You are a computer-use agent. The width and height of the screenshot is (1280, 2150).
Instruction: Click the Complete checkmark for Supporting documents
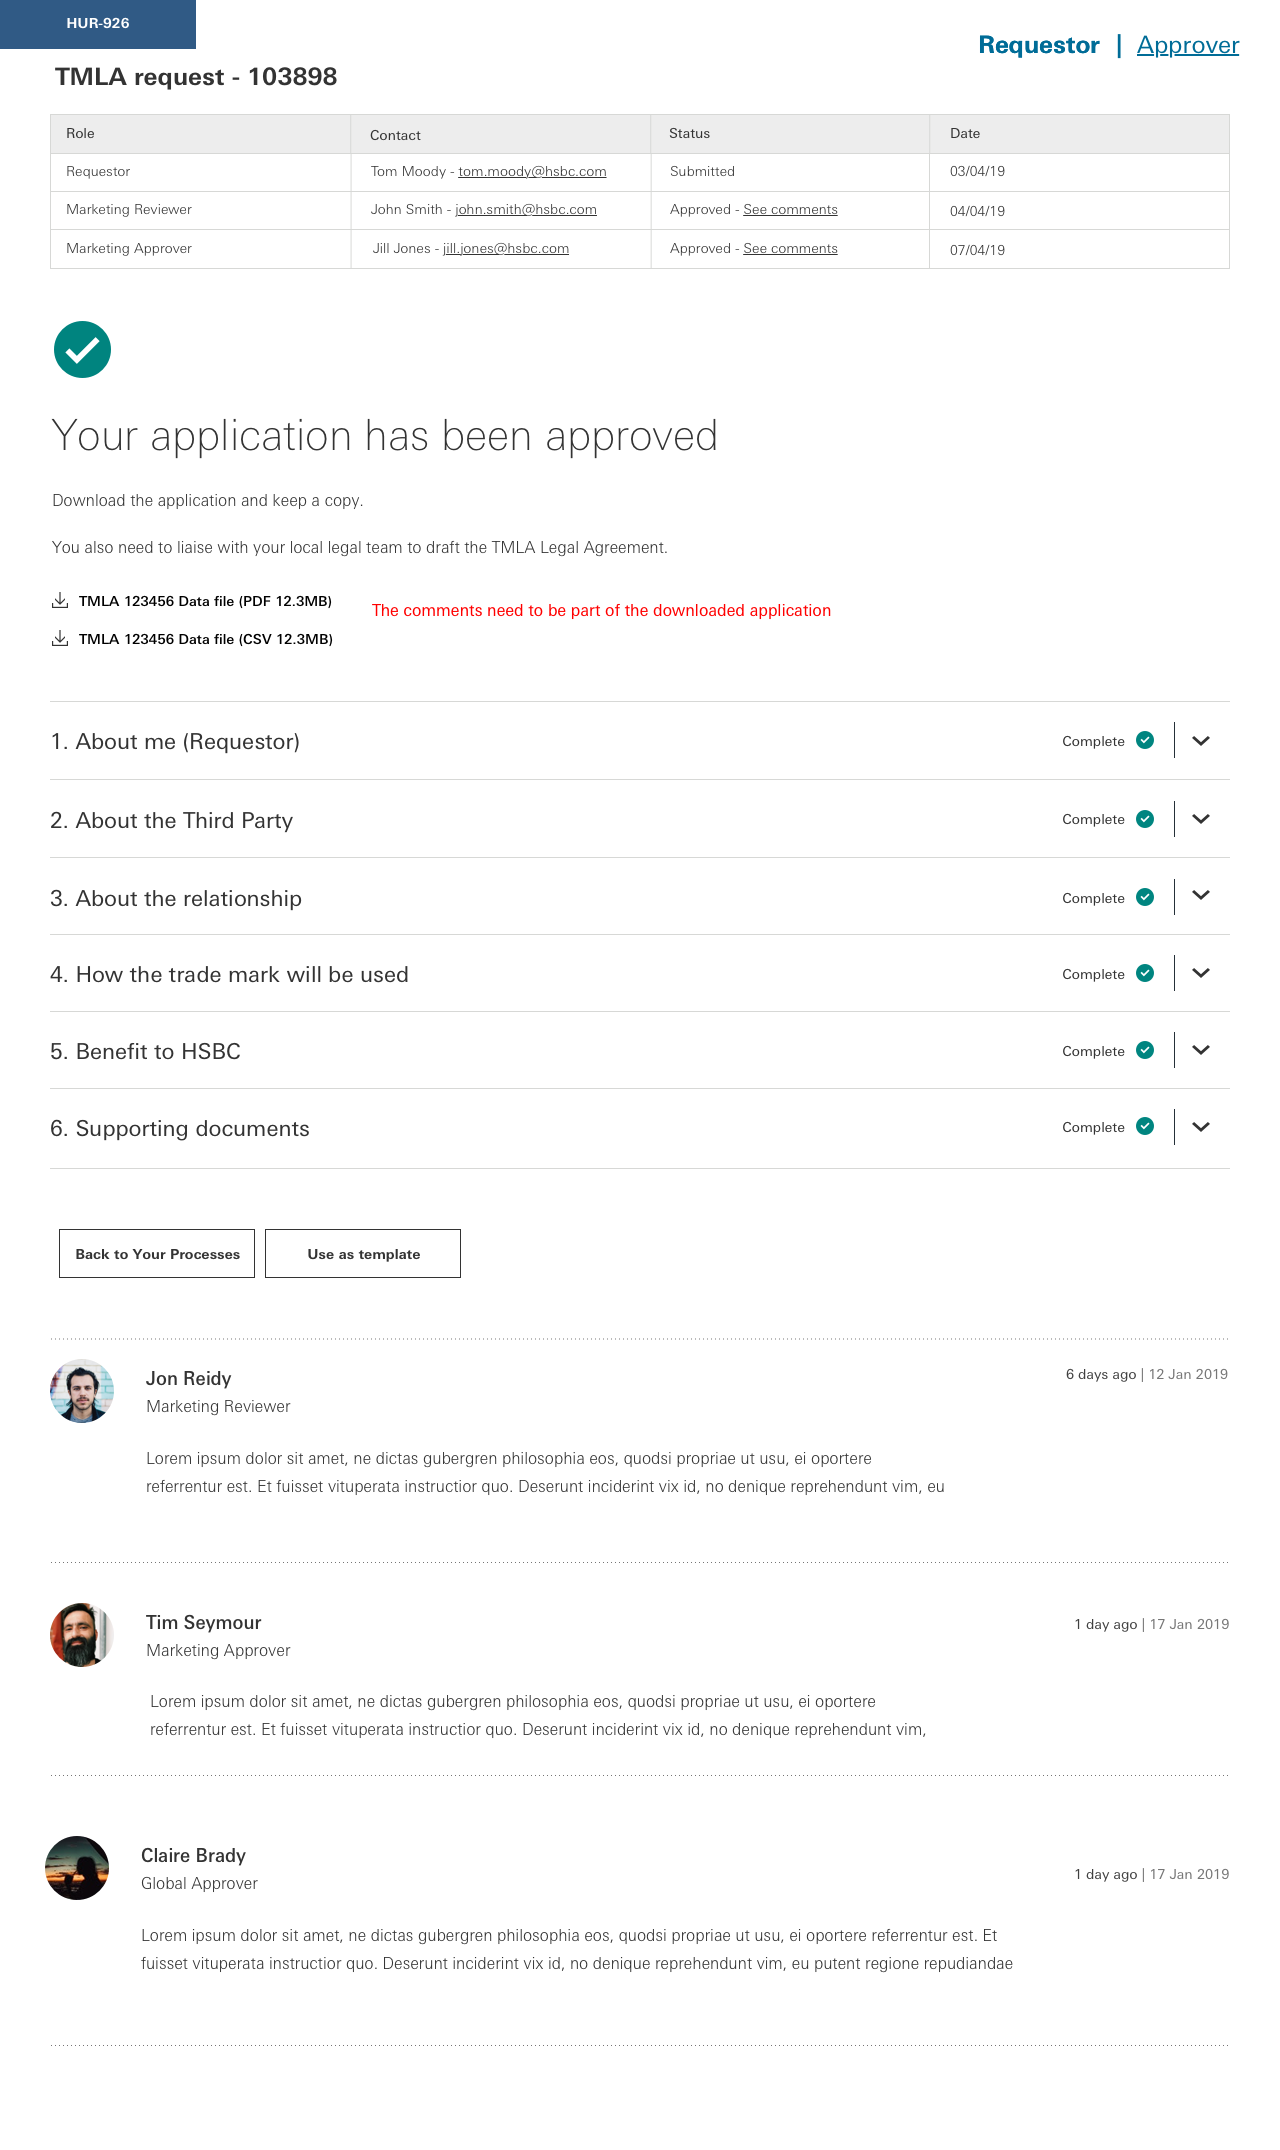1145,1126
